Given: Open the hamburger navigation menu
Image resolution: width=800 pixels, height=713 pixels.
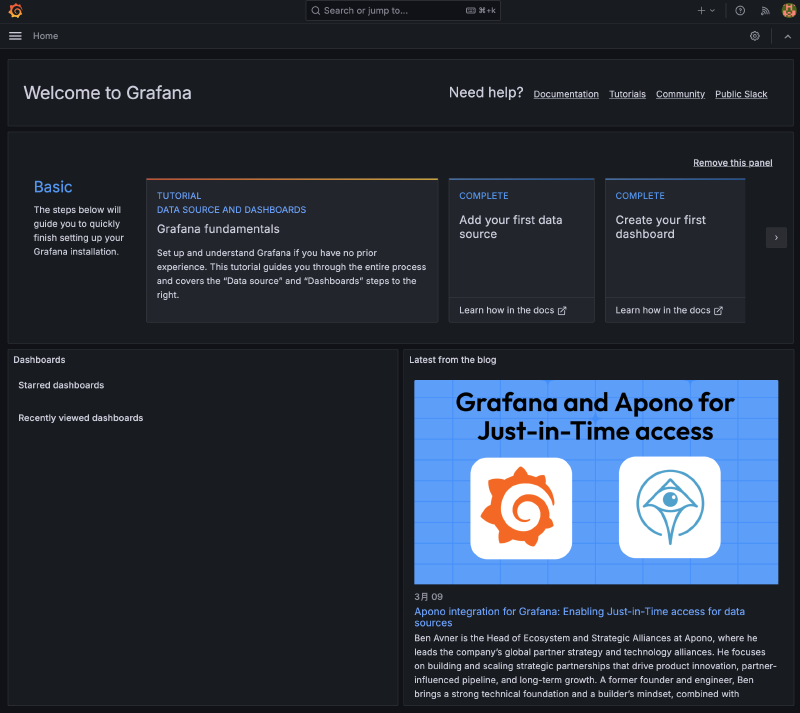Looking at the screenshot, I should pos(15,36).
